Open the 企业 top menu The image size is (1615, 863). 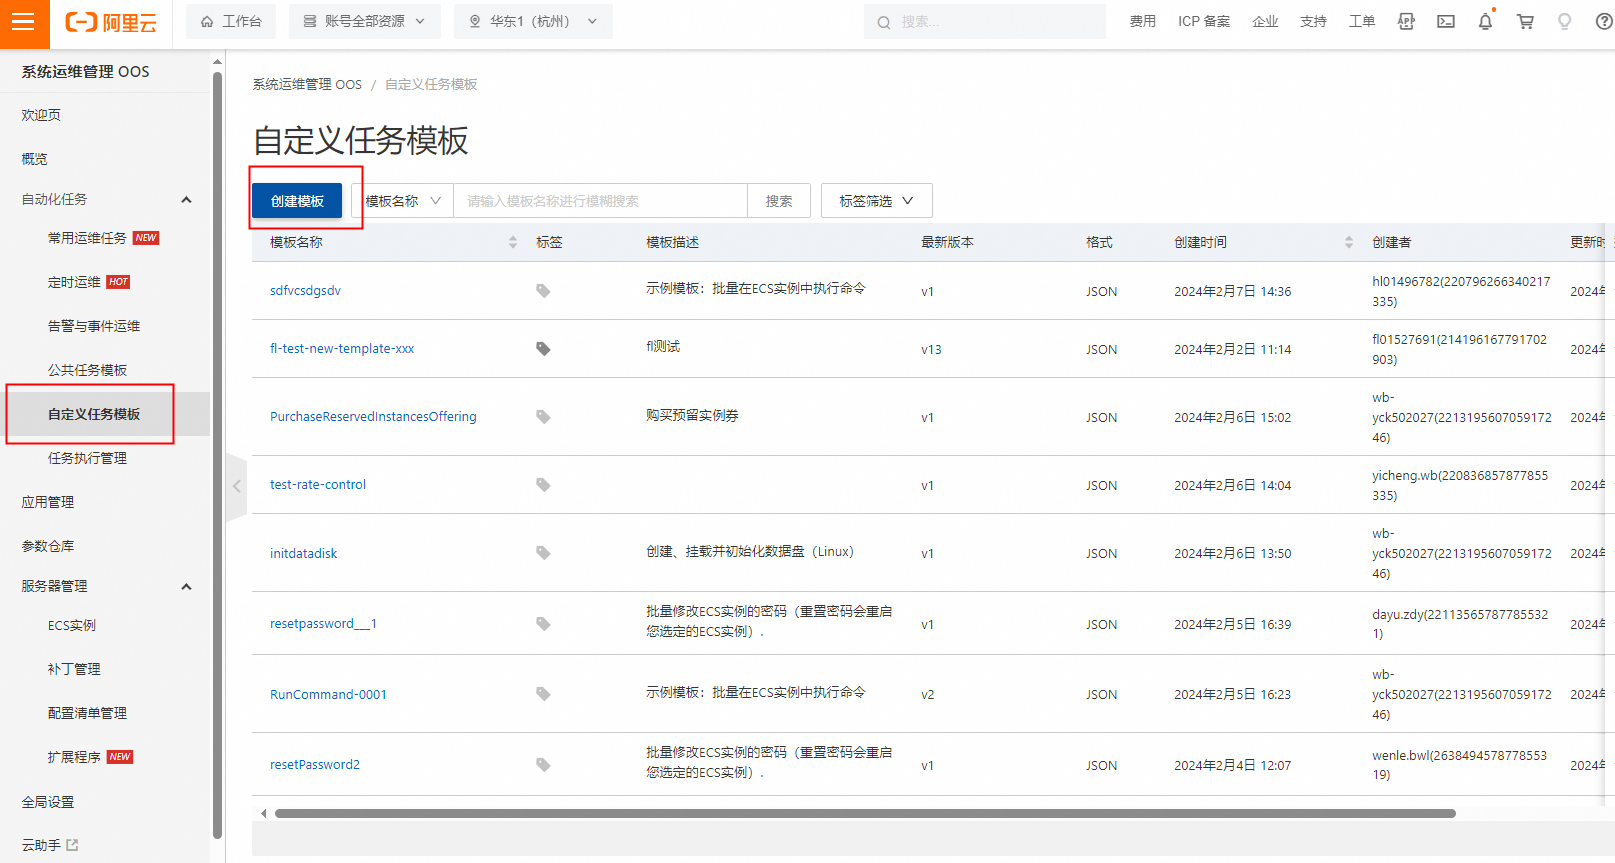(1265, 21)
